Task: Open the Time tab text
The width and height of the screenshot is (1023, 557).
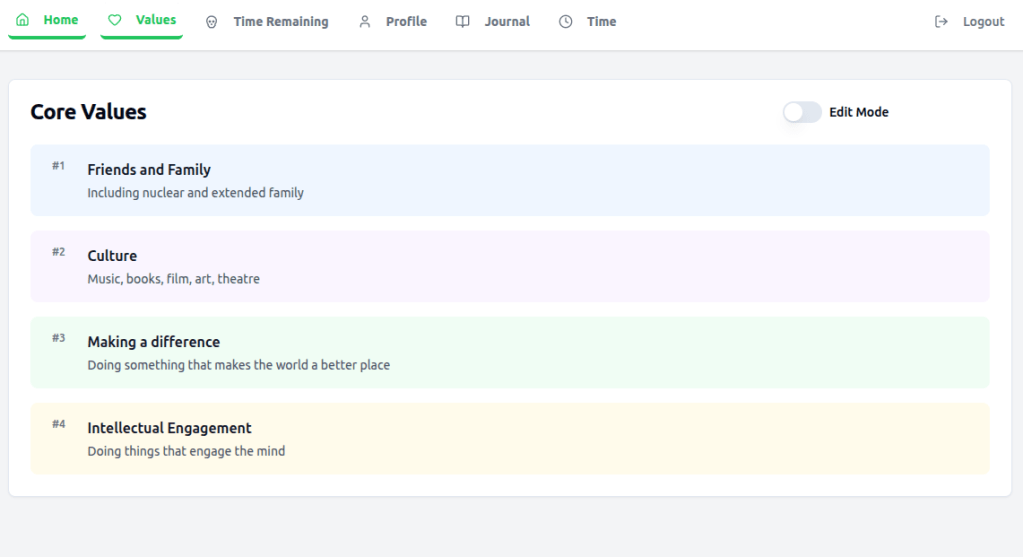Action: [601, 22]
